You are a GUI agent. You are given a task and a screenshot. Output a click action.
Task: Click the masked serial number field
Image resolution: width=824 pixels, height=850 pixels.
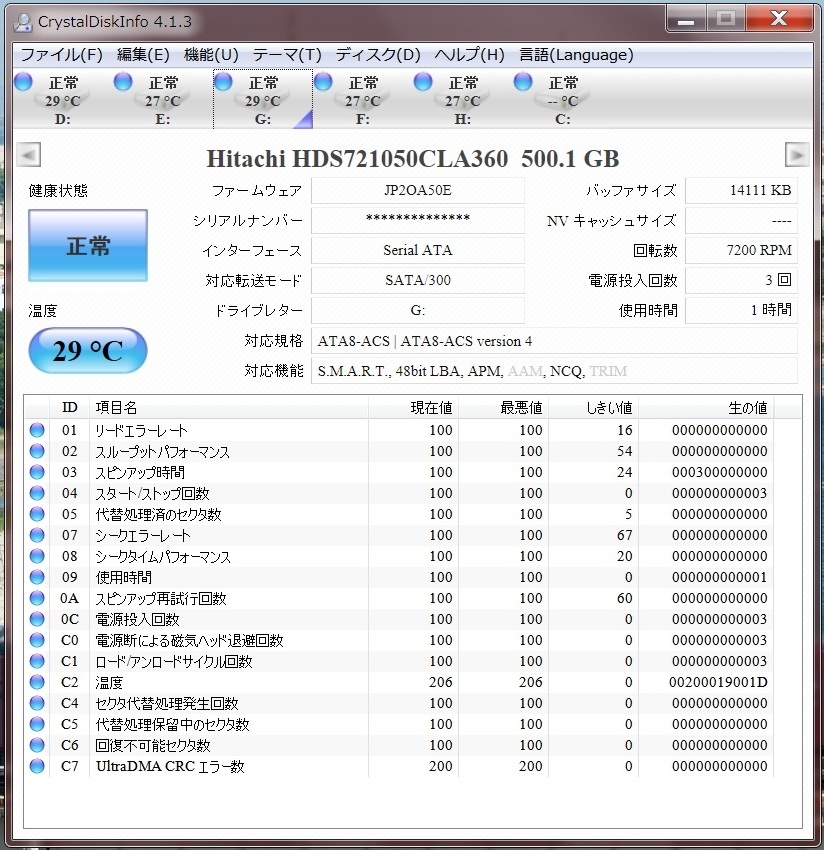[x=417, y=220]
